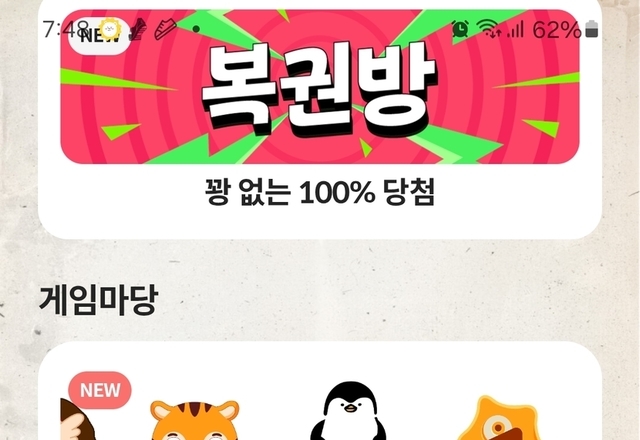Open the brown character game at left edge

click(78, 420)
